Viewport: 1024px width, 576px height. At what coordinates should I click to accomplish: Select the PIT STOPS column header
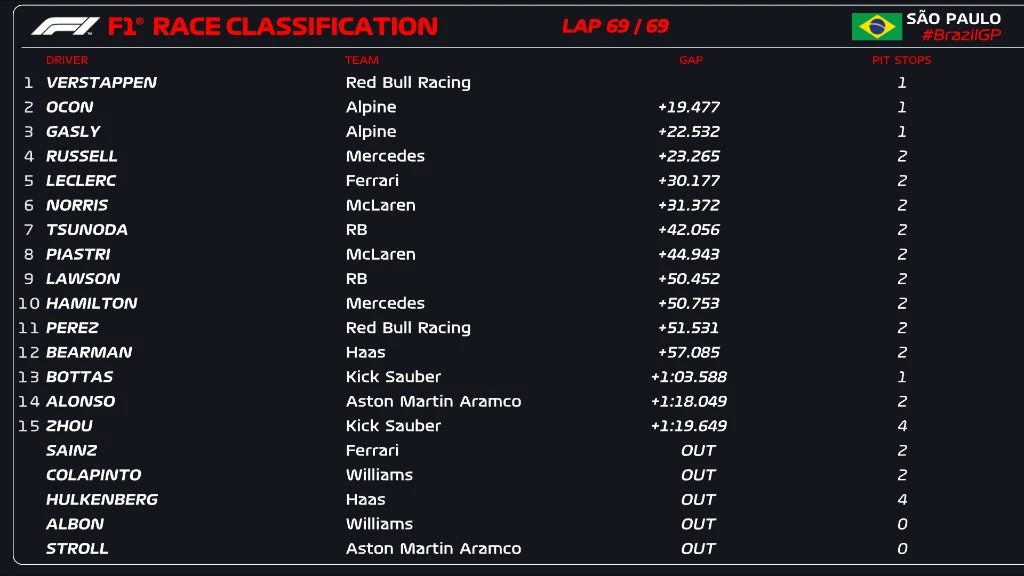point(901,60)
